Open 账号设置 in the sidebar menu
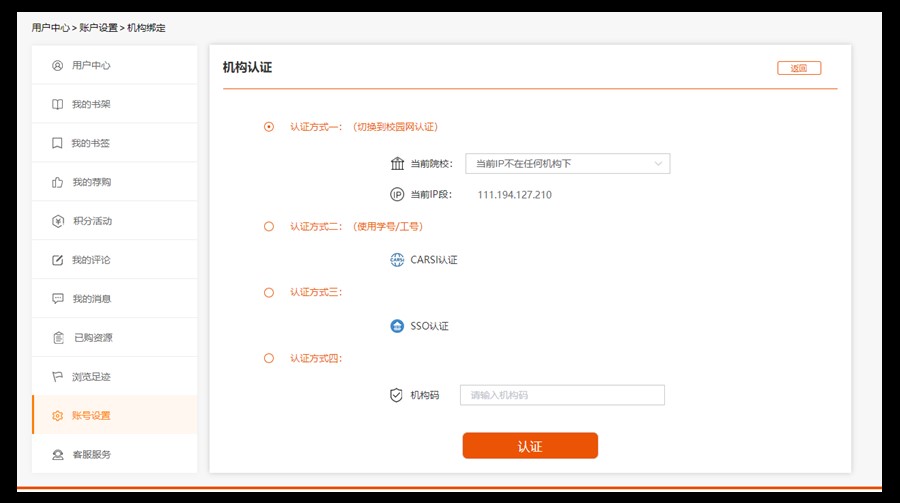This screenshot has width=900, height=503. [x=90, y=415]
